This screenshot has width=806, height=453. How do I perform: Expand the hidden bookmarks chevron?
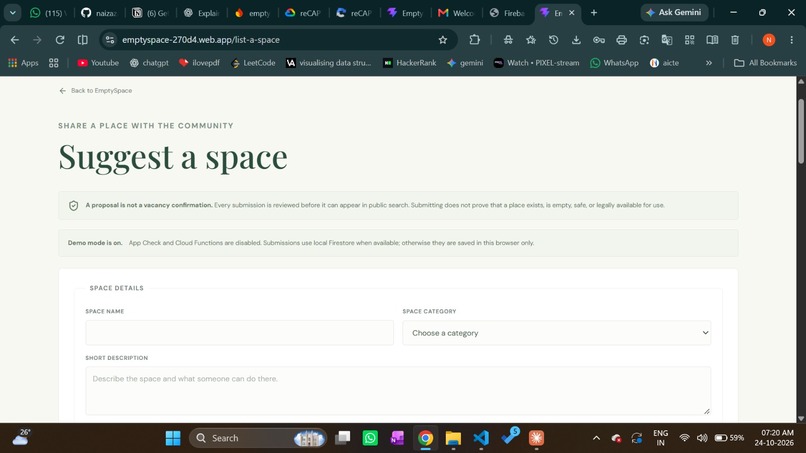tap(709, 63)
